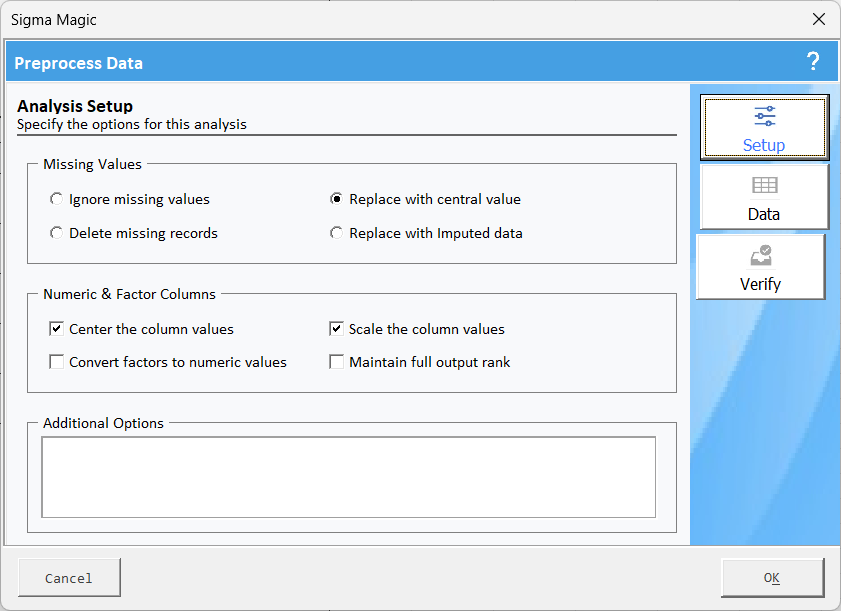Disable Scale the column values checkbox
Image resolution: width=841 pixels, height=611 pixels.
click(x=337, y=329)
